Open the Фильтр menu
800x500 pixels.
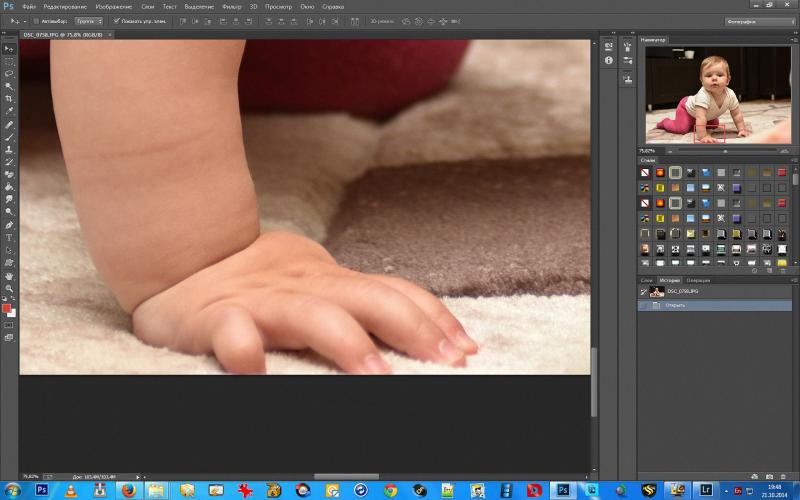tap(232, 7)
